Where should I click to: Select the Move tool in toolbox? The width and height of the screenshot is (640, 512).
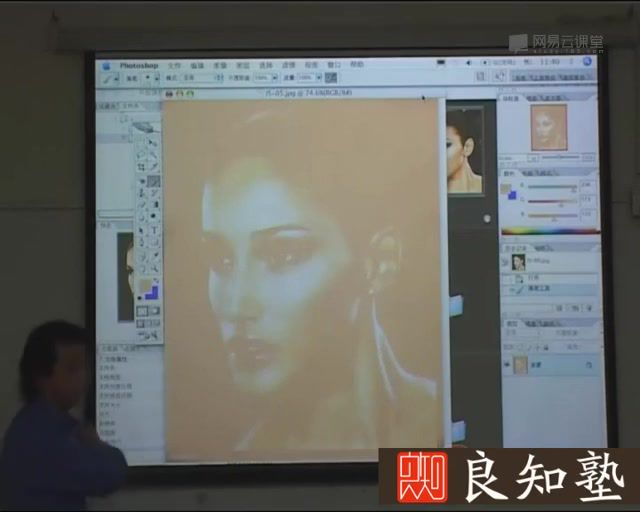pyautogui.click(x=153, y=143)
